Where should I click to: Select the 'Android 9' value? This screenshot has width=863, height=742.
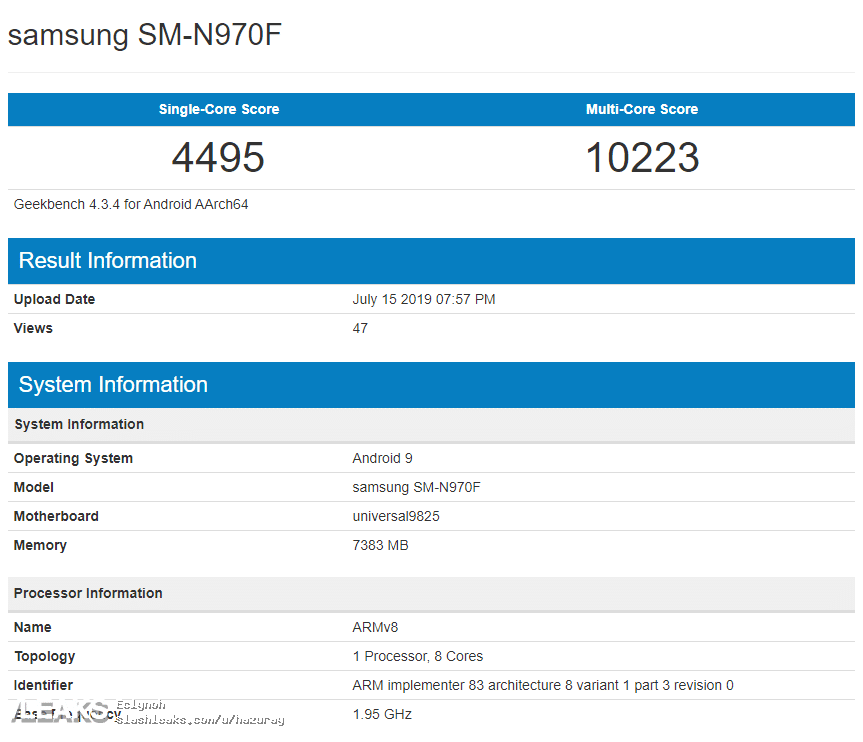coord(383,458)
